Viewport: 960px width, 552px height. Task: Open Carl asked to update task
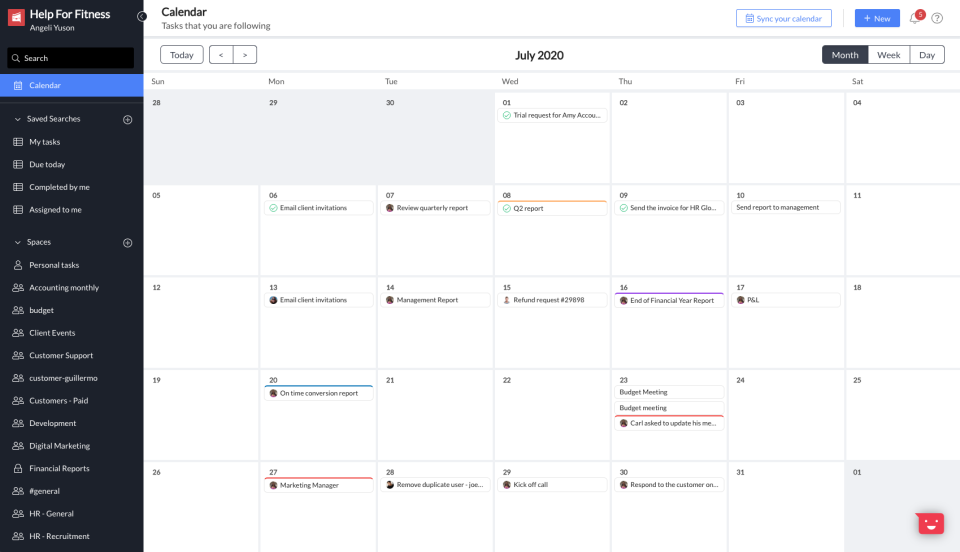point(669,423)
